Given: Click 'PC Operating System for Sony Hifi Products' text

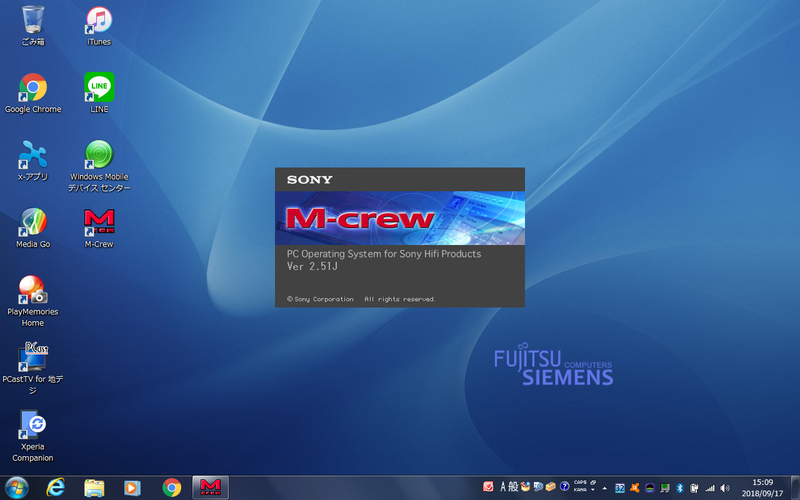Looking at the screenshot, I should (384, 254).
